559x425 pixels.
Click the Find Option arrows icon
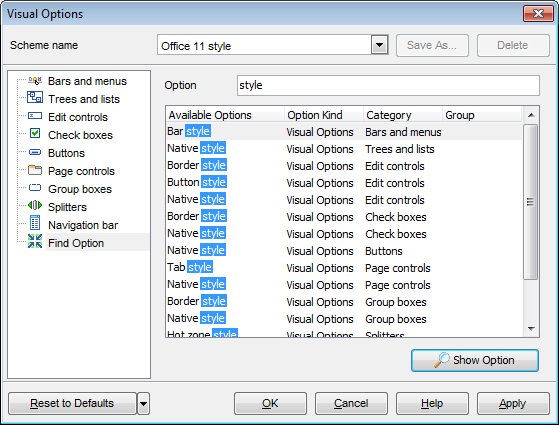point(35,241)
